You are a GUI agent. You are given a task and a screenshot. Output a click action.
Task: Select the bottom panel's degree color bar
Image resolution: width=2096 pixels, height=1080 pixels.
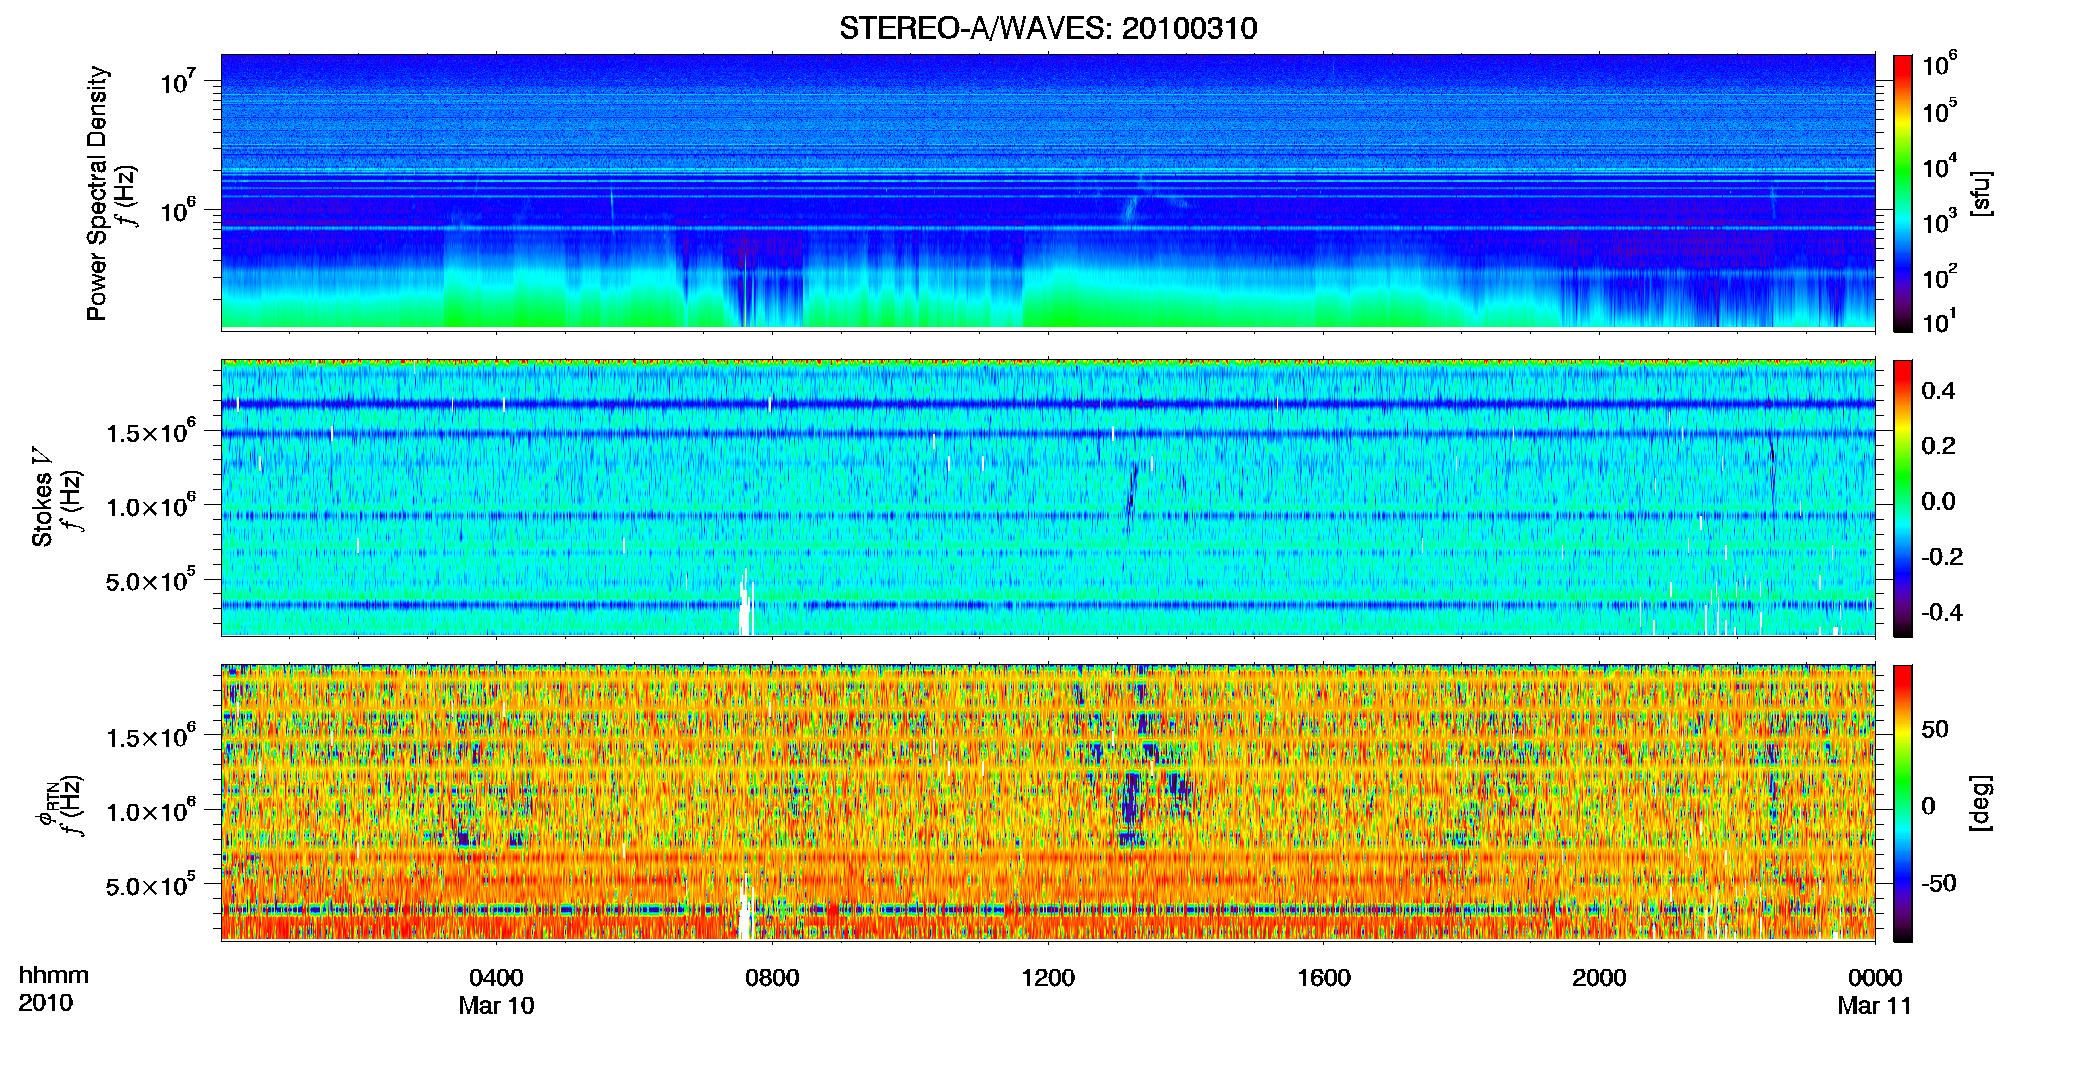[1903, 803]
